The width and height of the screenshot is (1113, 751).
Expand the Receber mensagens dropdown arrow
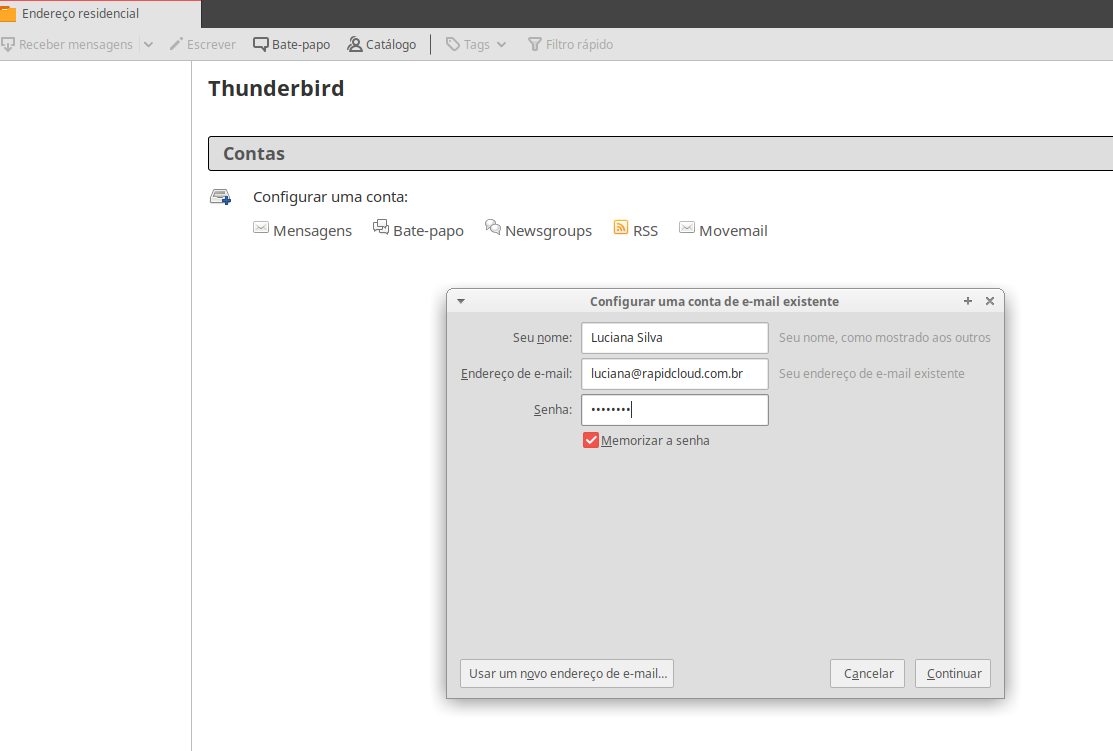click(x=148, y=45)
